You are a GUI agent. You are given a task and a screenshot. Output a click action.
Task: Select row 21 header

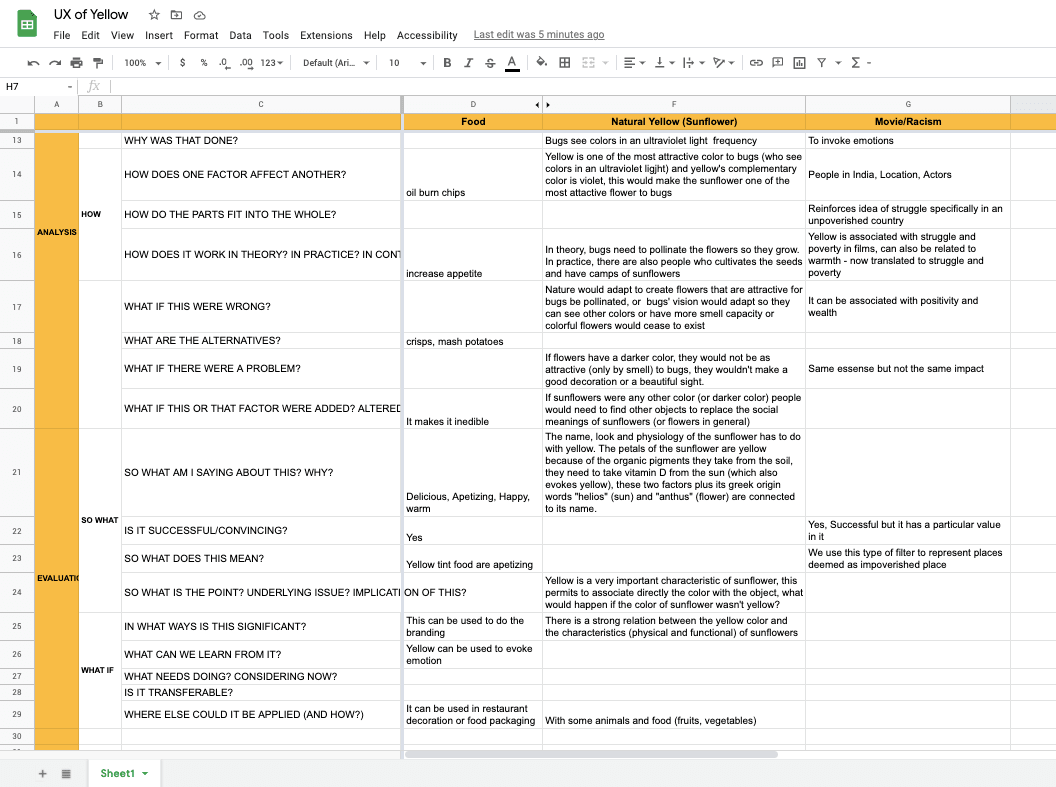coord(17,473)
